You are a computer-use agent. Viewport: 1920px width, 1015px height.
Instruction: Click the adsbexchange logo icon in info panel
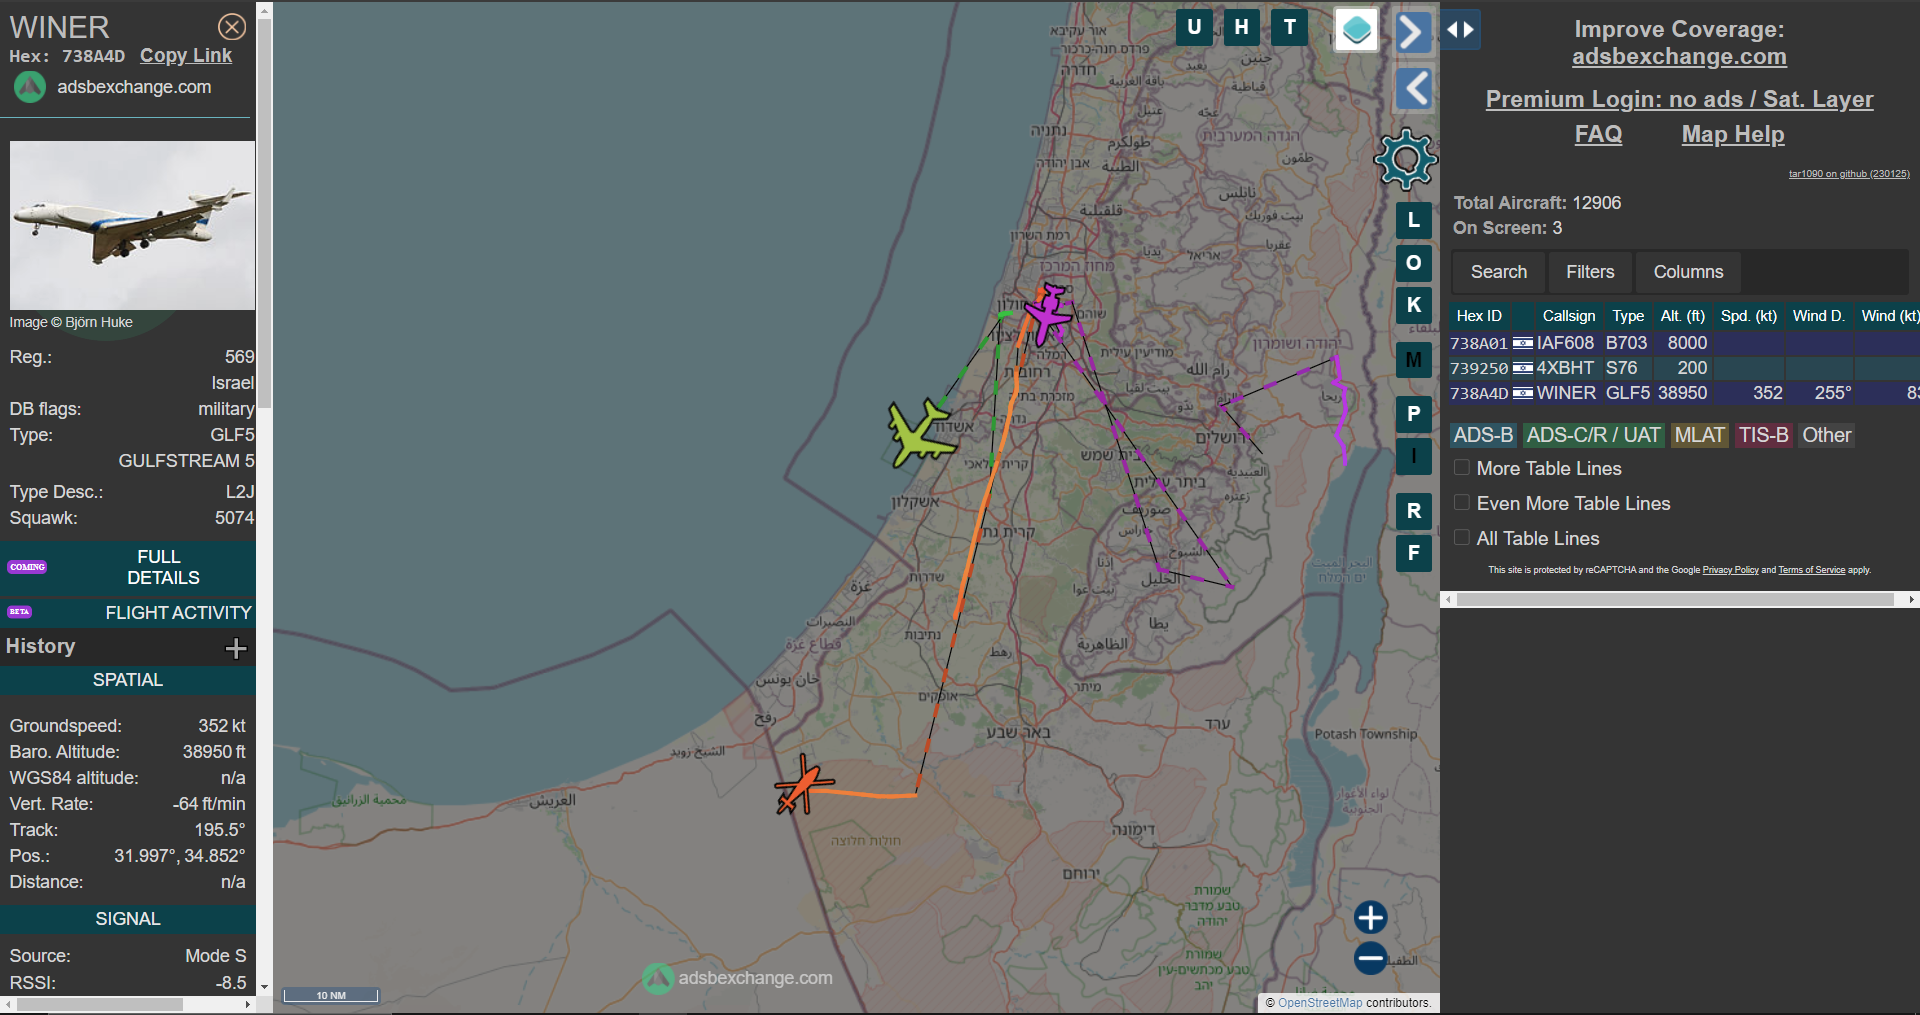coord(29,88)
